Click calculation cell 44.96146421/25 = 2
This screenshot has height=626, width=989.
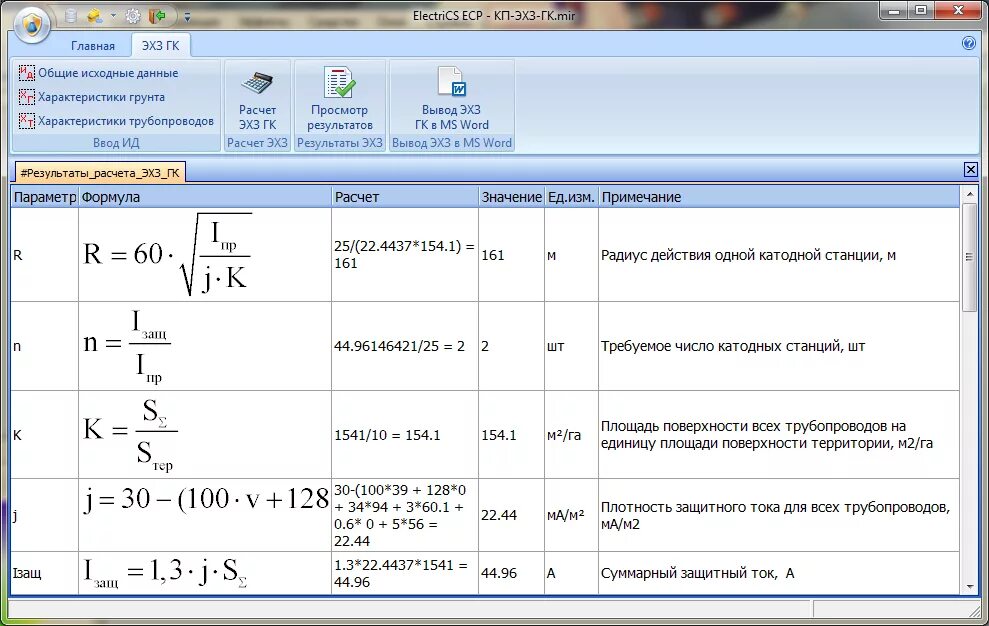tap(405, 346)
